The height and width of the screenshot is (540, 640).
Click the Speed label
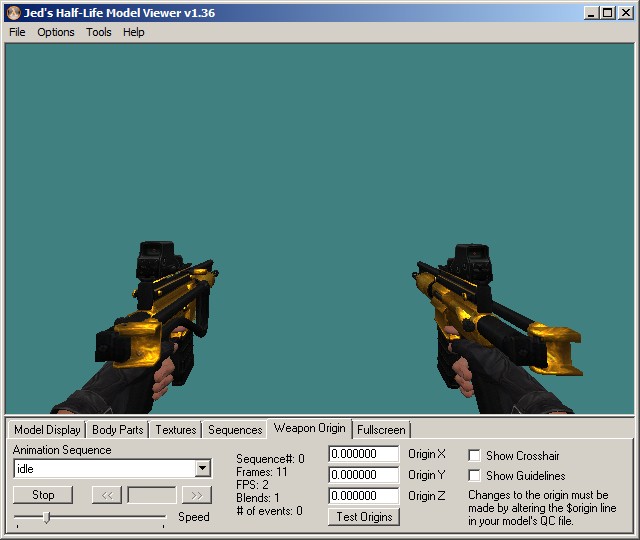tap(194, 517)
